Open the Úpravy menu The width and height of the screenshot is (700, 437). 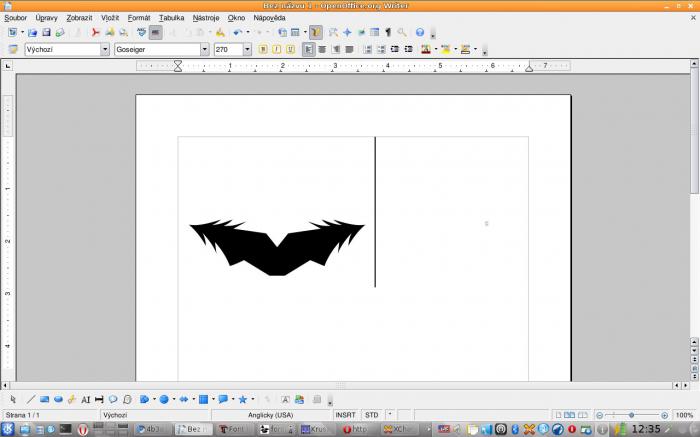(x=46, y=18)
